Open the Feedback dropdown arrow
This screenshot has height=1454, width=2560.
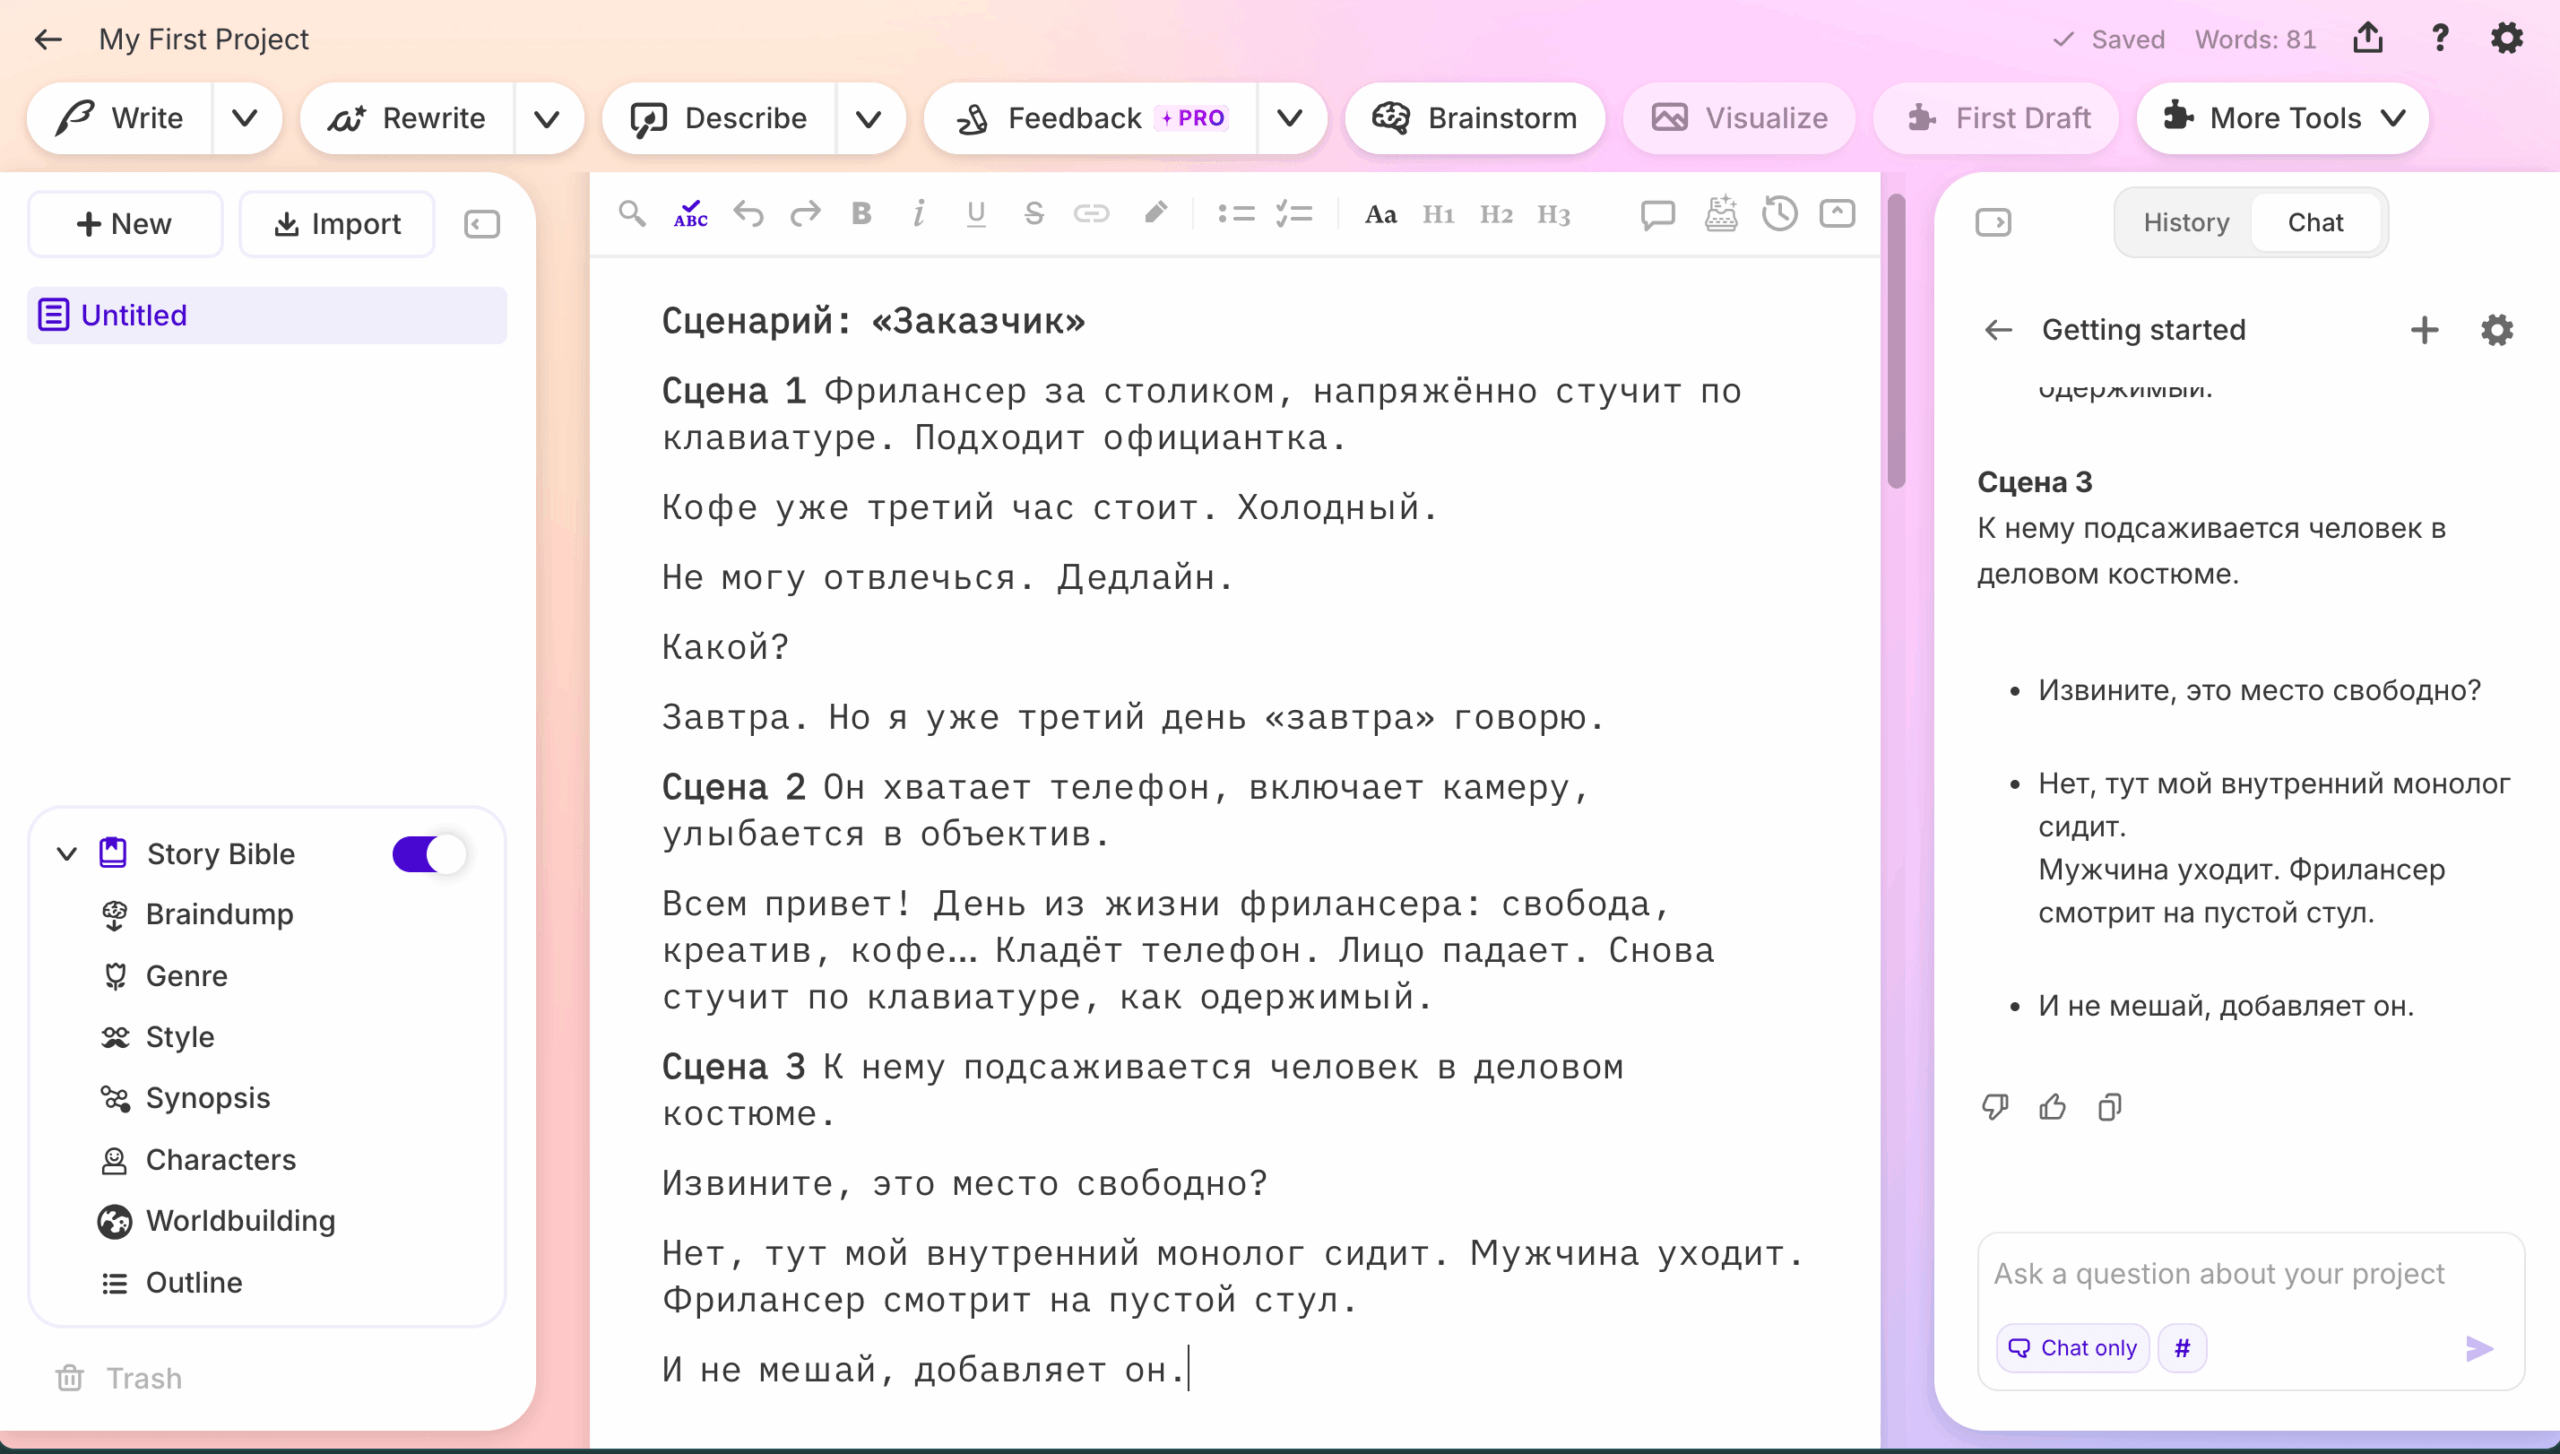click(1291, 118)
